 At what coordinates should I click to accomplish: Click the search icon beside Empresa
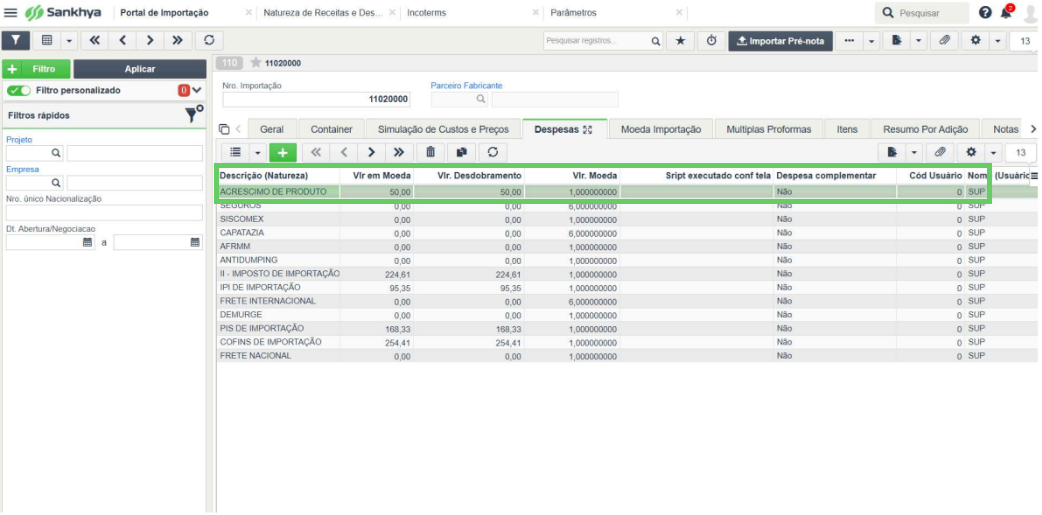point(56,183)
